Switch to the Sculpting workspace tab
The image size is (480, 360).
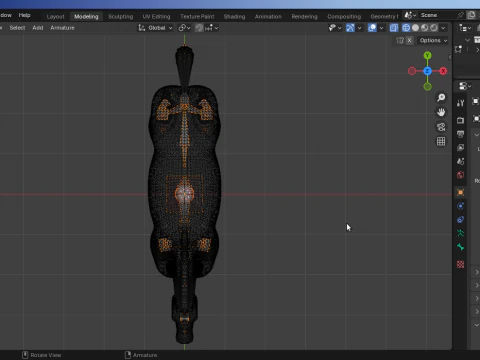121,16
